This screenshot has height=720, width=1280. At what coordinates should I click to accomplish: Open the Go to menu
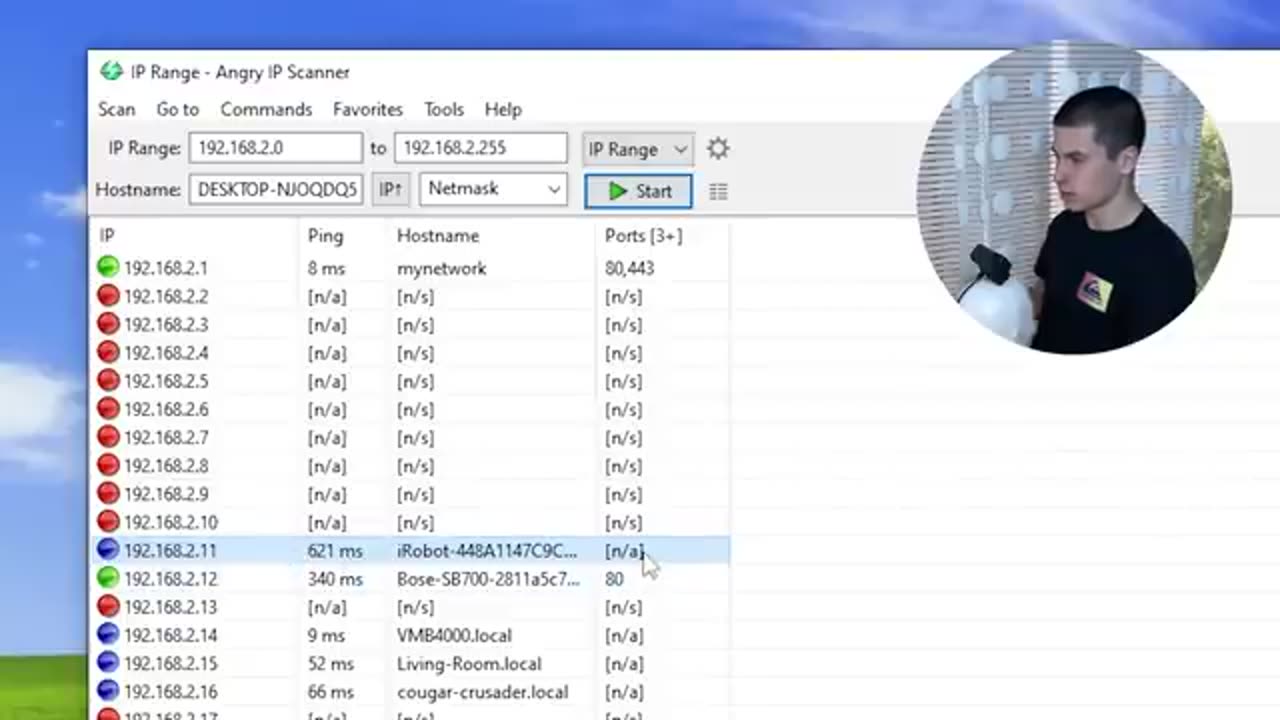178,109
